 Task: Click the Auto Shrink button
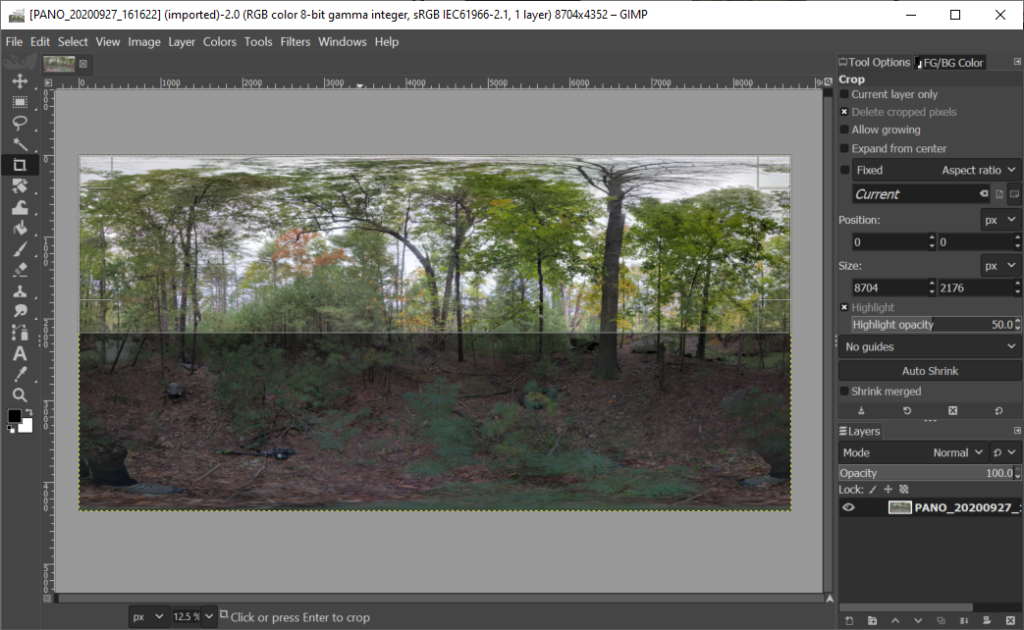[x=929, y=371]
